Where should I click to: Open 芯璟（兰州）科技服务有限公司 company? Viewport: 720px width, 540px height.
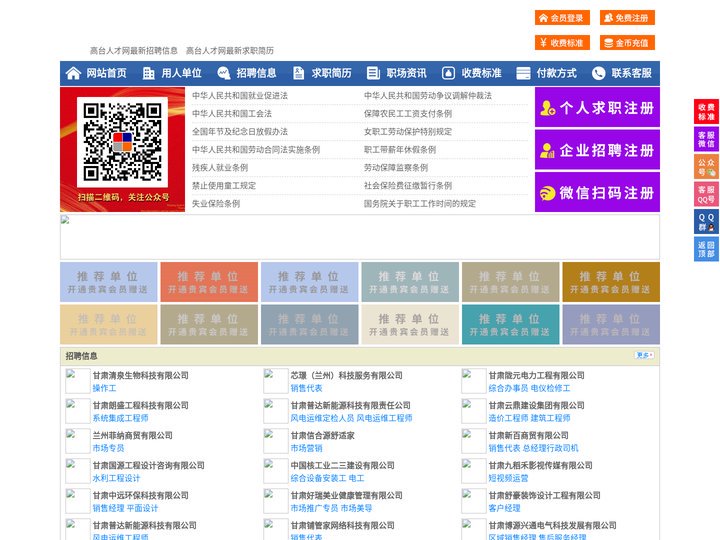point(347,375)
